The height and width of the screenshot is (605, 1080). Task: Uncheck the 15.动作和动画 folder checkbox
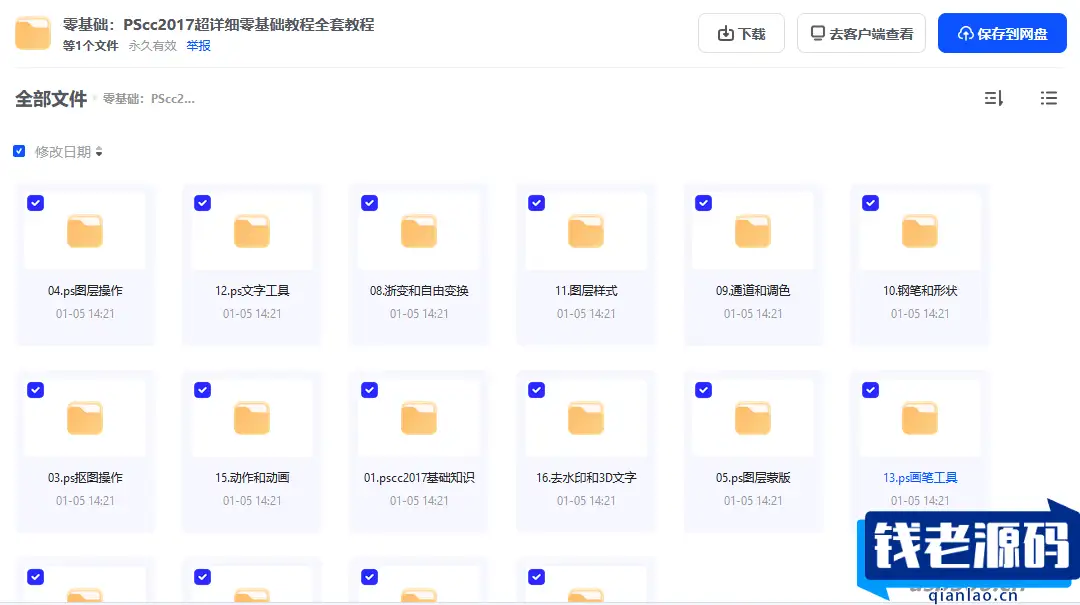click(202, 390)
